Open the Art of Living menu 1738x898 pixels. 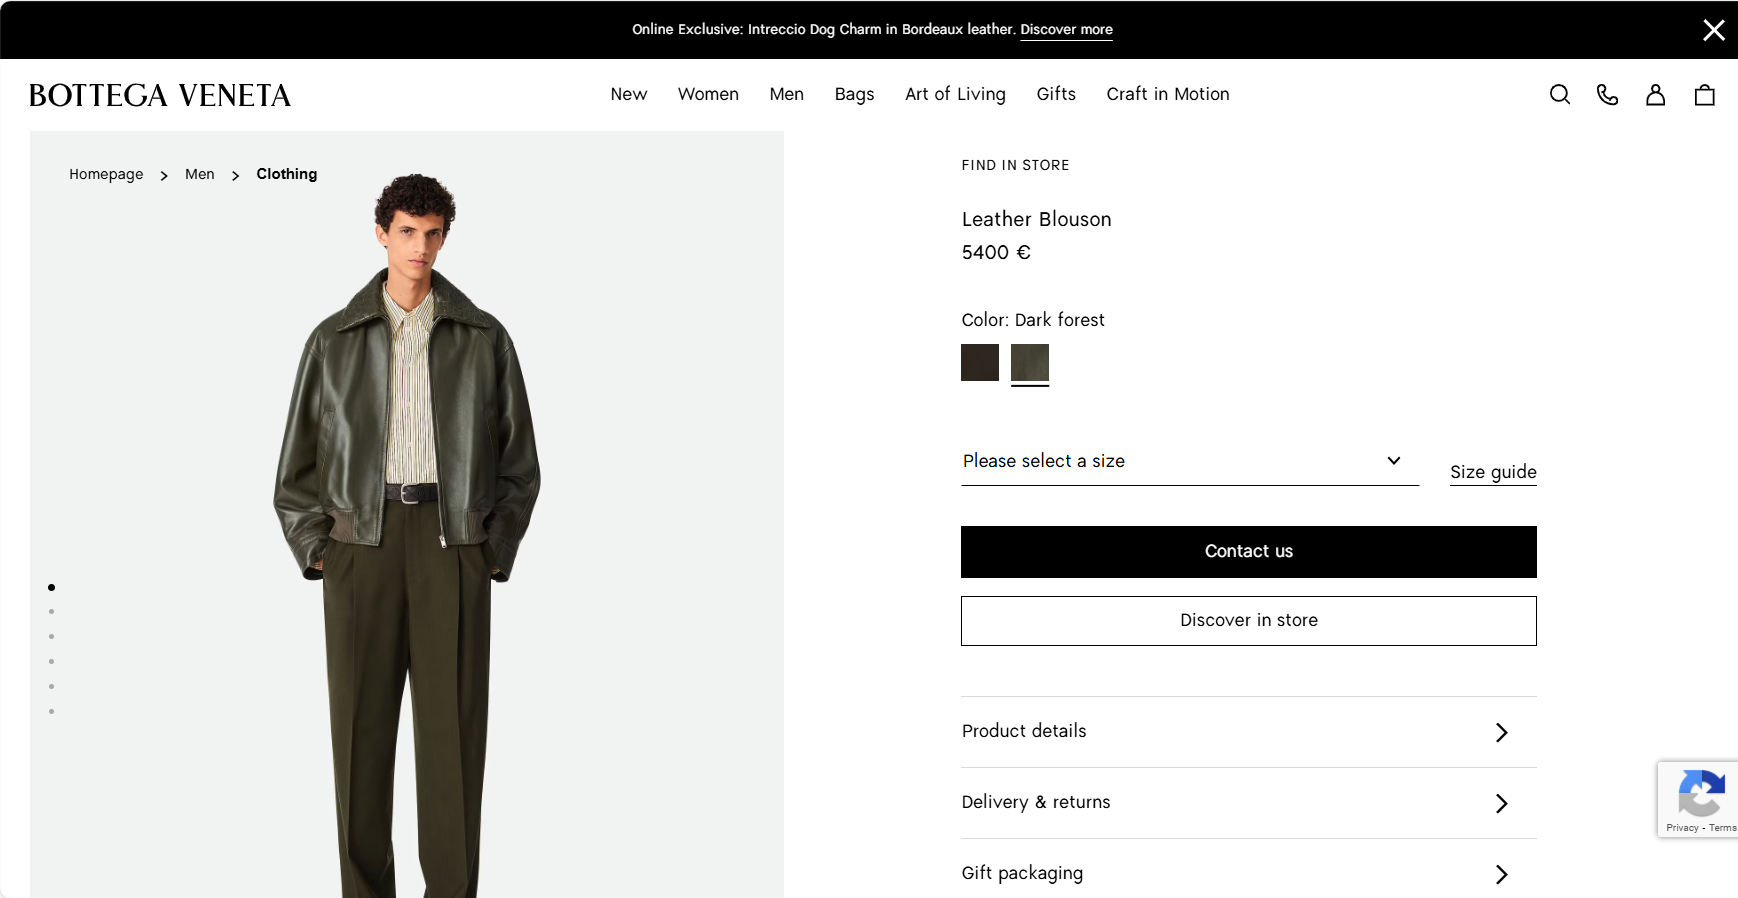[955, 94]
